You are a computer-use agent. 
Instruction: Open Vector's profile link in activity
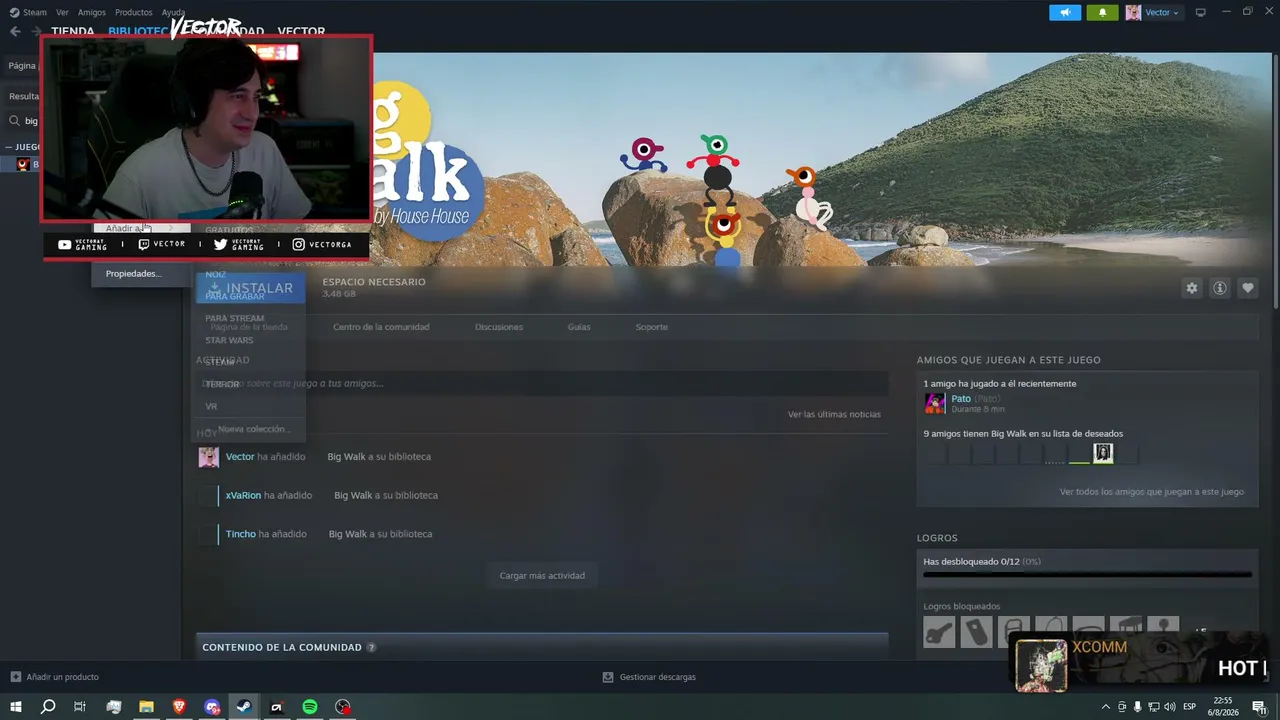pos(240,457)
